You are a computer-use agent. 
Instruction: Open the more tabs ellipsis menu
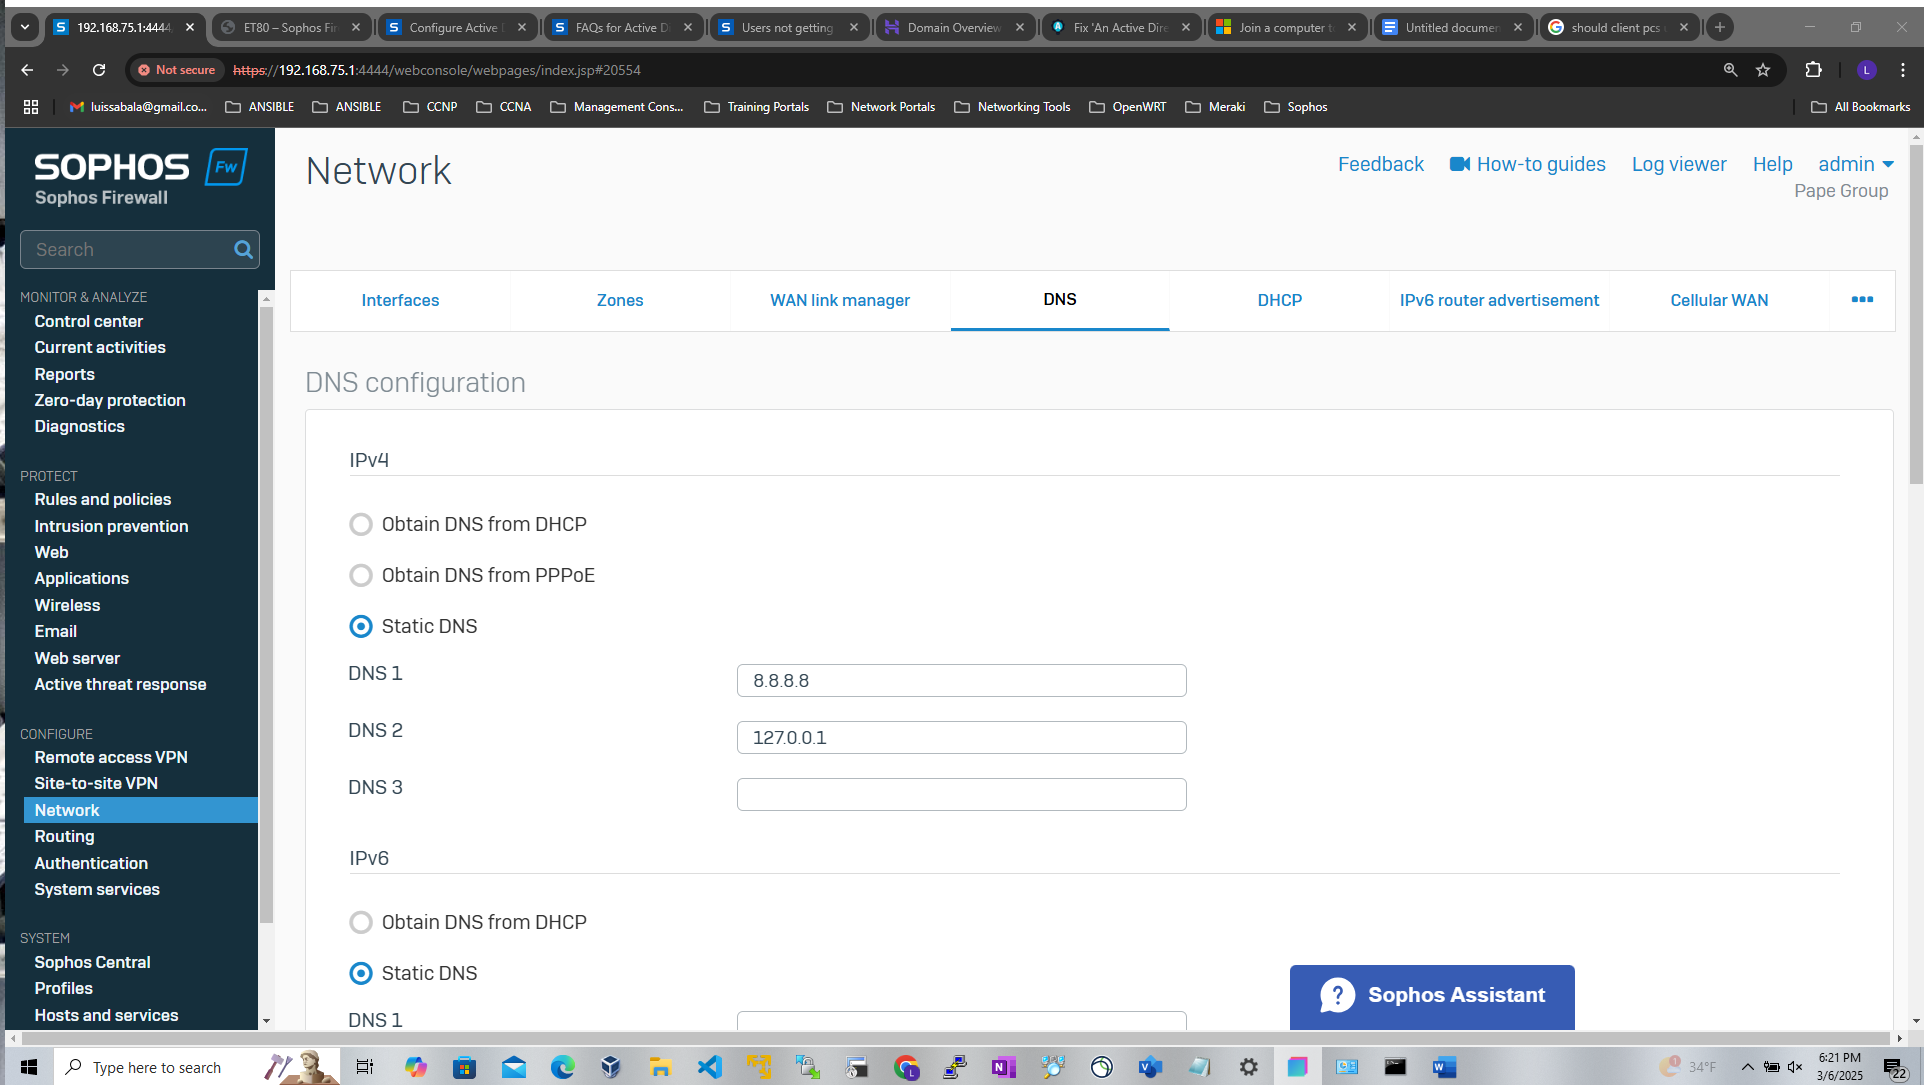pyautogui.click(x=1862, y=300)
